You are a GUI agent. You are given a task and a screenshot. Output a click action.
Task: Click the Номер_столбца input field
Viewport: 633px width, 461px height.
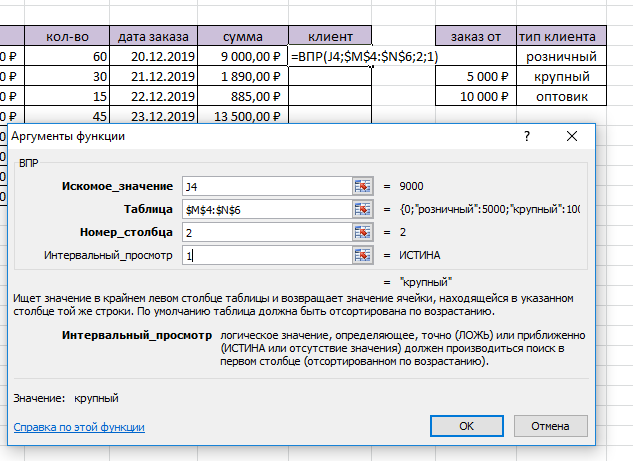(x=267, y=232)
